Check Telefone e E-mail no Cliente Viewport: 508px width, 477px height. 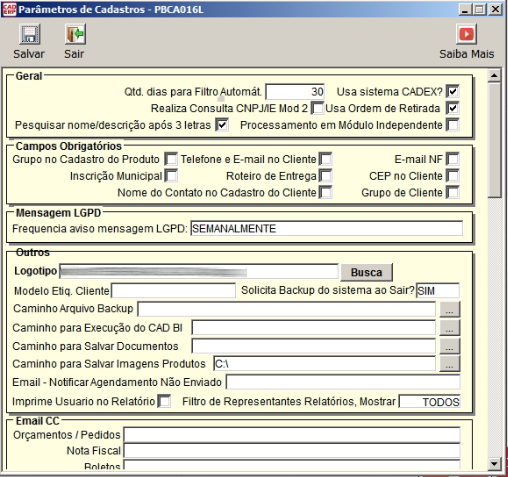point(326,159)
